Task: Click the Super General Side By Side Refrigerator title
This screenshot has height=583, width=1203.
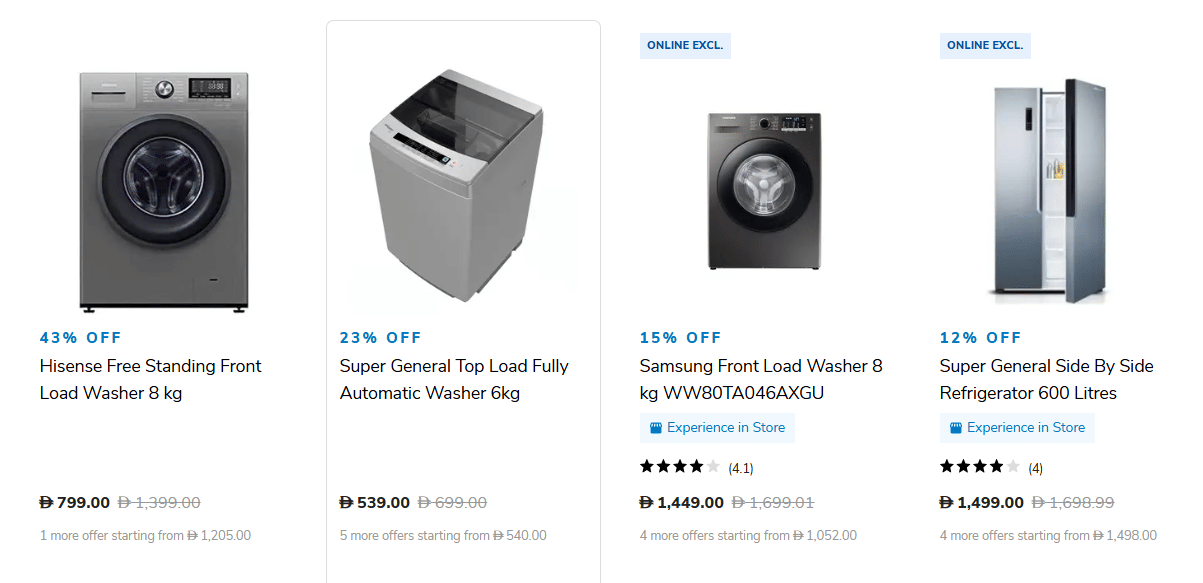Action: click(1046, 379)
